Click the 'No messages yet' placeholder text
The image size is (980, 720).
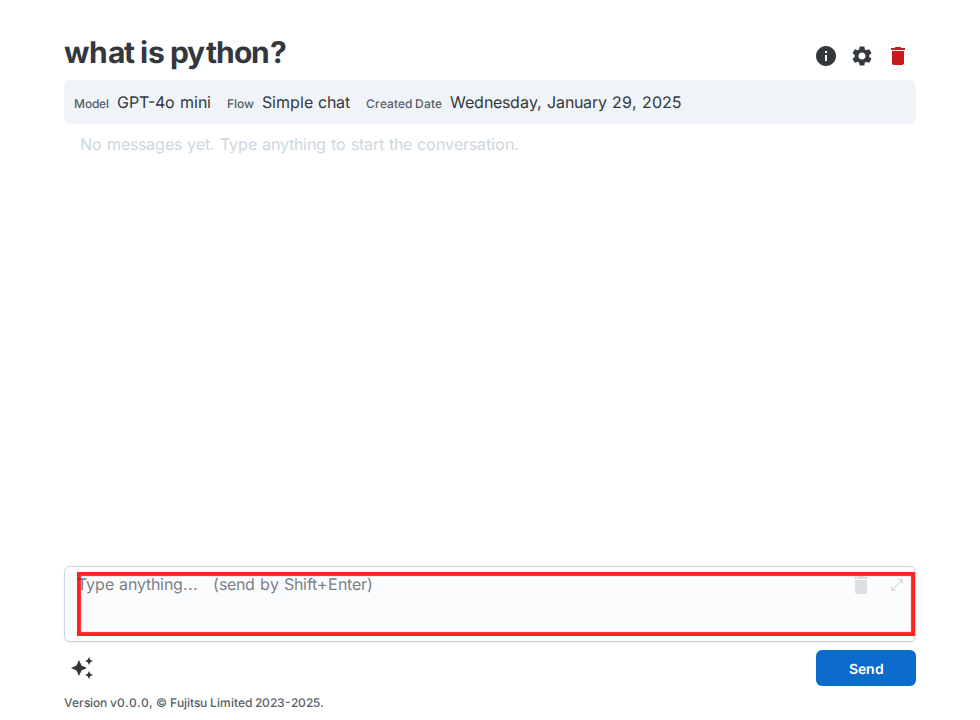[x=299, y=145]
